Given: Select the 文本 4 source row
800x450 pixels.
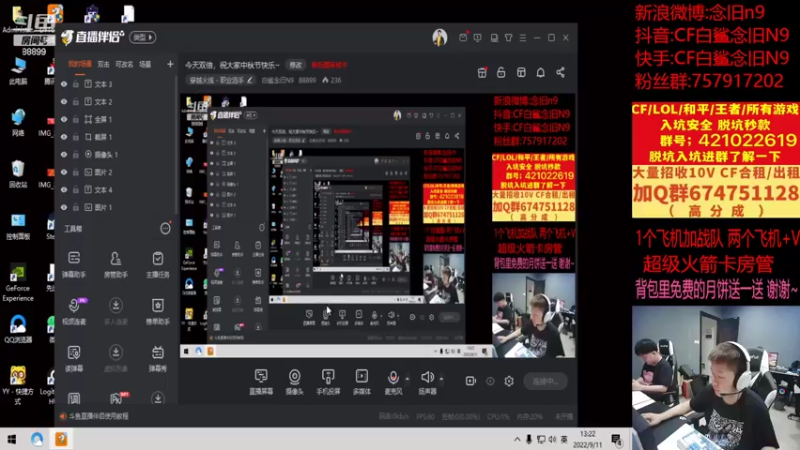Looking at the screenshot, I should [x=115, y=190].
